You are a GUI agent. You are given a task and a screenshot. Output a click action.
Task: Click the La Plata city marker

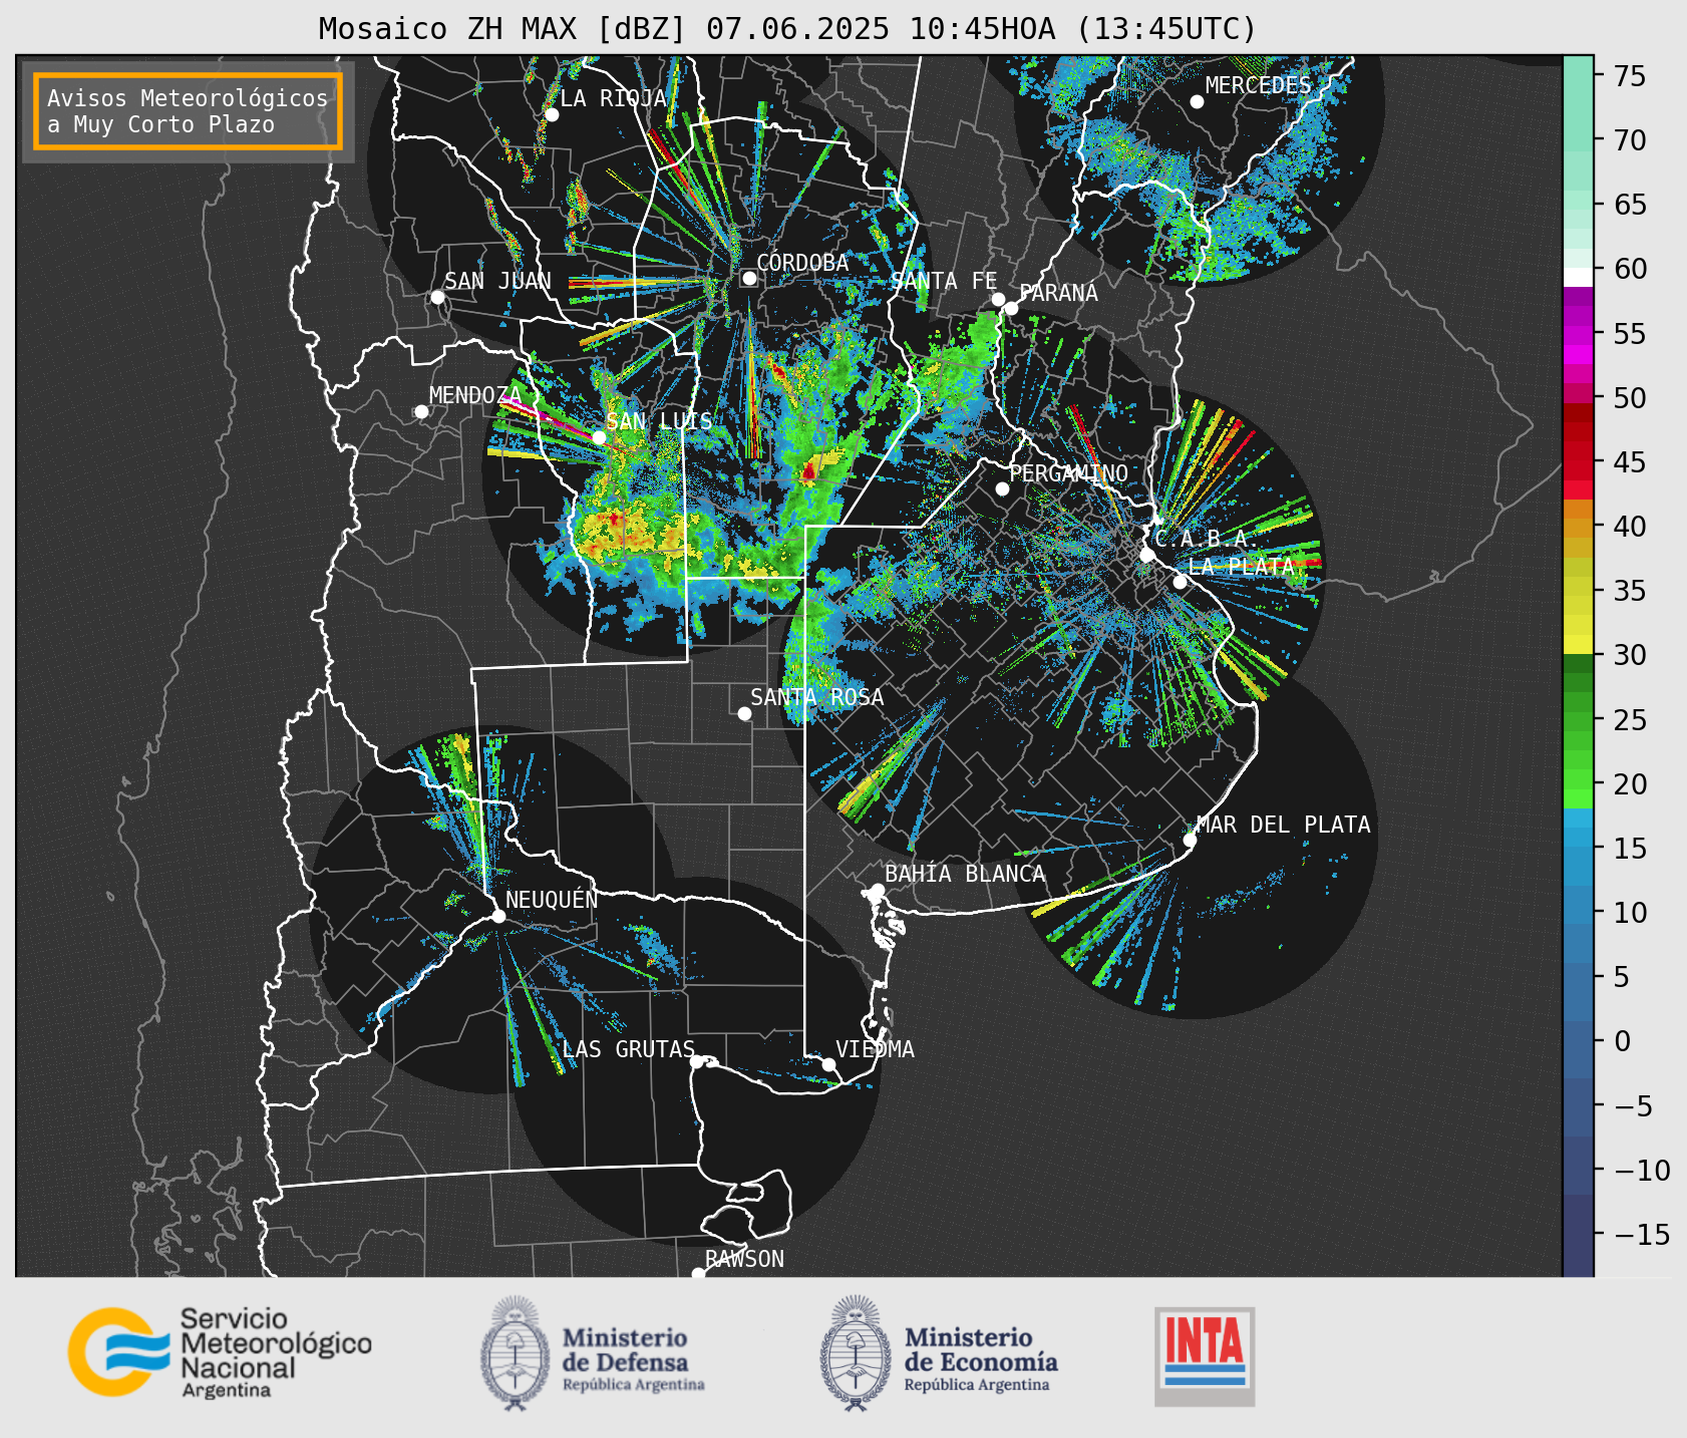coord(1180,582)
